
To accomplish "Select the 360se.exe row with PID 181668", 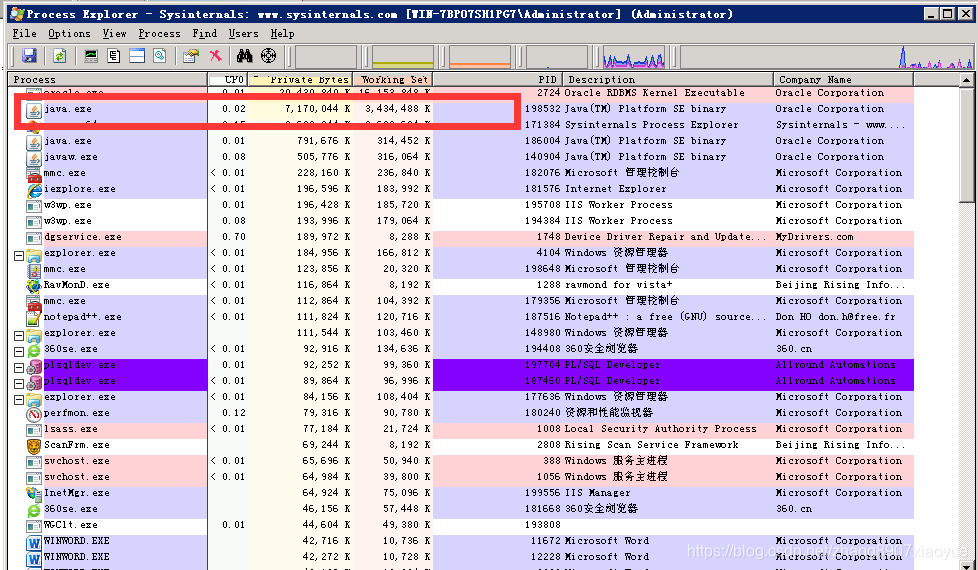I will (x=461, y=509).
